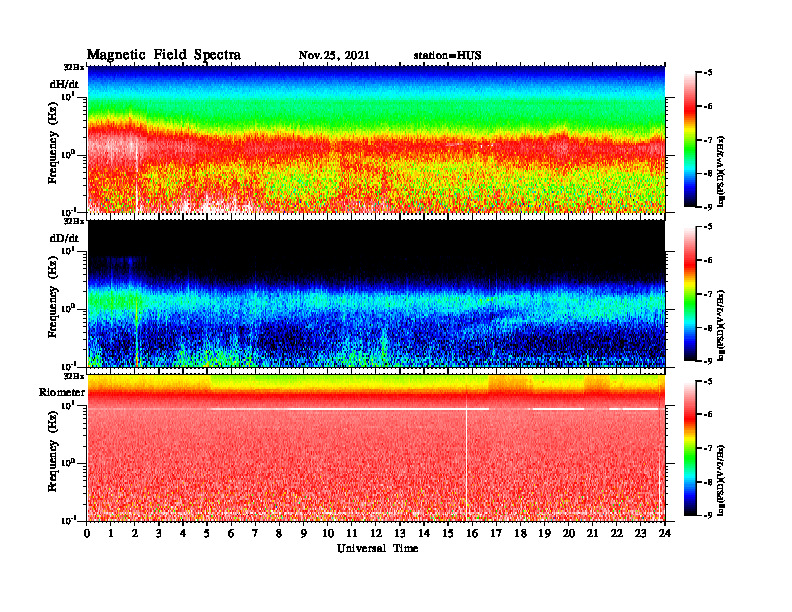This screenshot has width=792, height=612.
Task: Click the "Universal Time" axis title
Action: pos(377,548)
